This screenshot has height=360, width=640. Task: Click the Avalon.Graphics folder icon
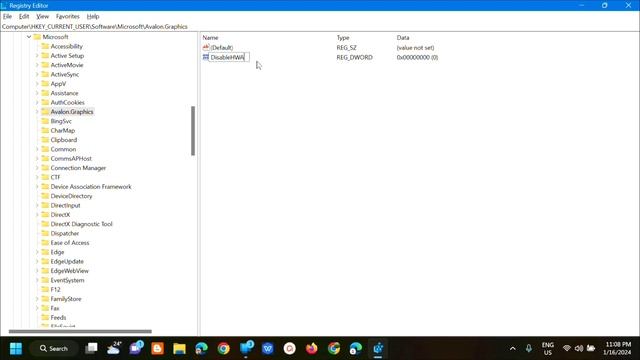45,111
